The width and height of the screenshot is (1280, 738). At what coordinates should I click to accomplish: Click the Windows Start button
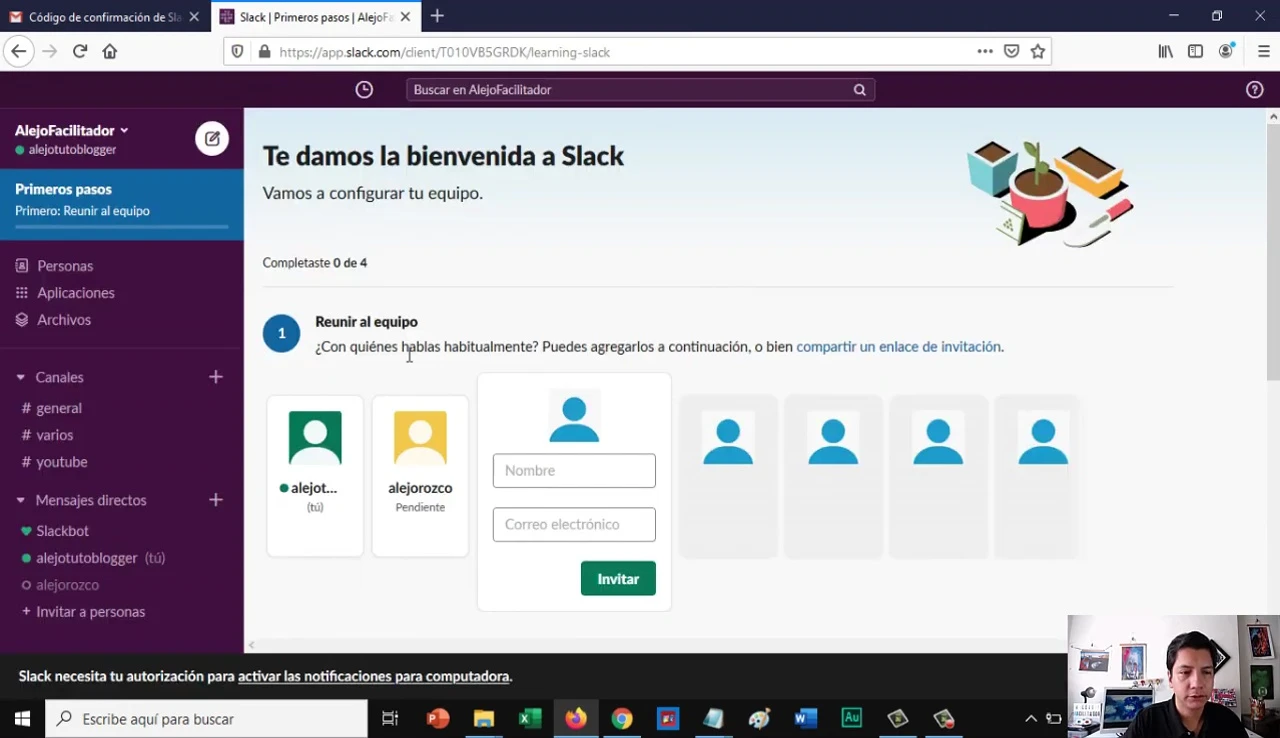click(x=22, y=719)
